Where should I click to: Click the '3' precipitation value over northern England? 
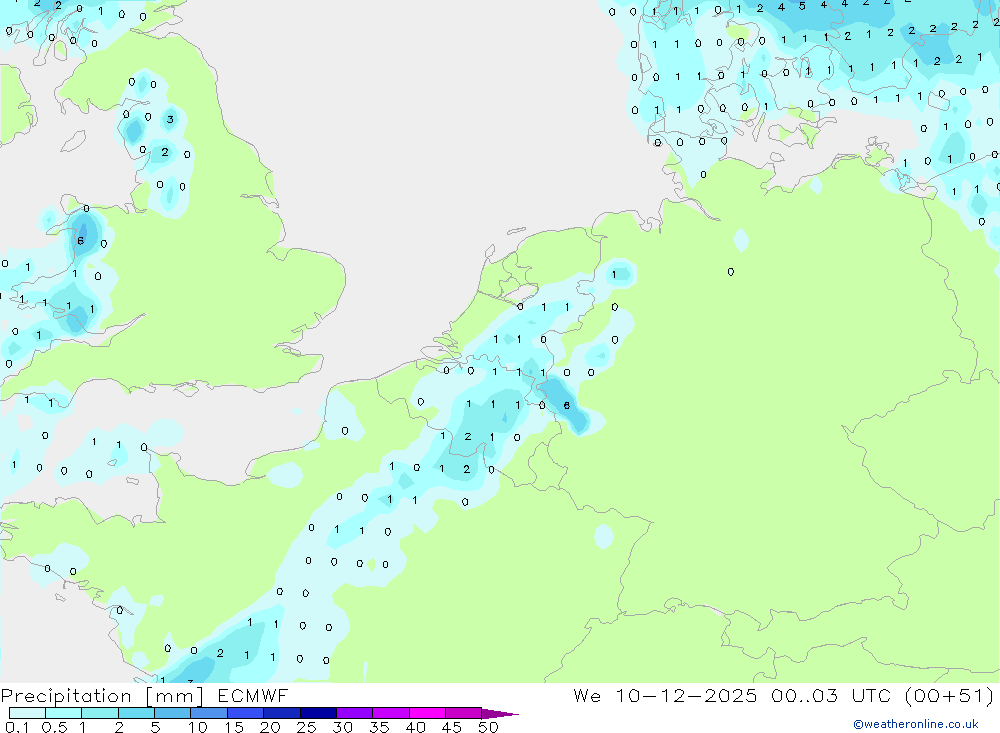pos(170,119)
